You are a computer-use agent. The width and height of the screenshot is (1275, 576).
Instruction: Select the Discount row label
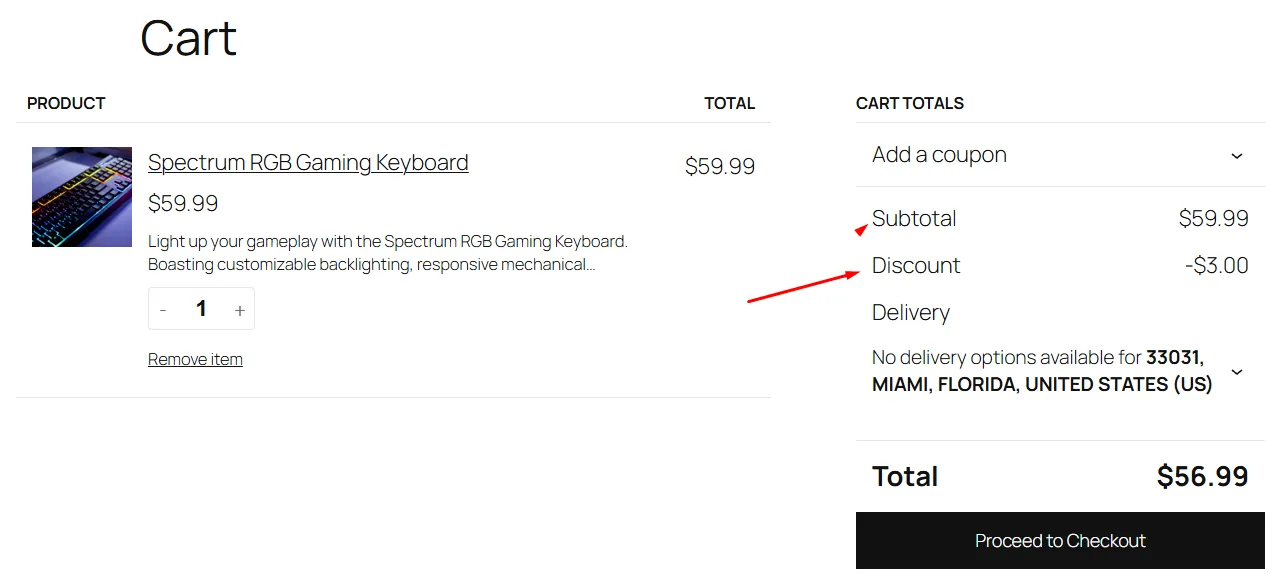(x=916, y=265)
